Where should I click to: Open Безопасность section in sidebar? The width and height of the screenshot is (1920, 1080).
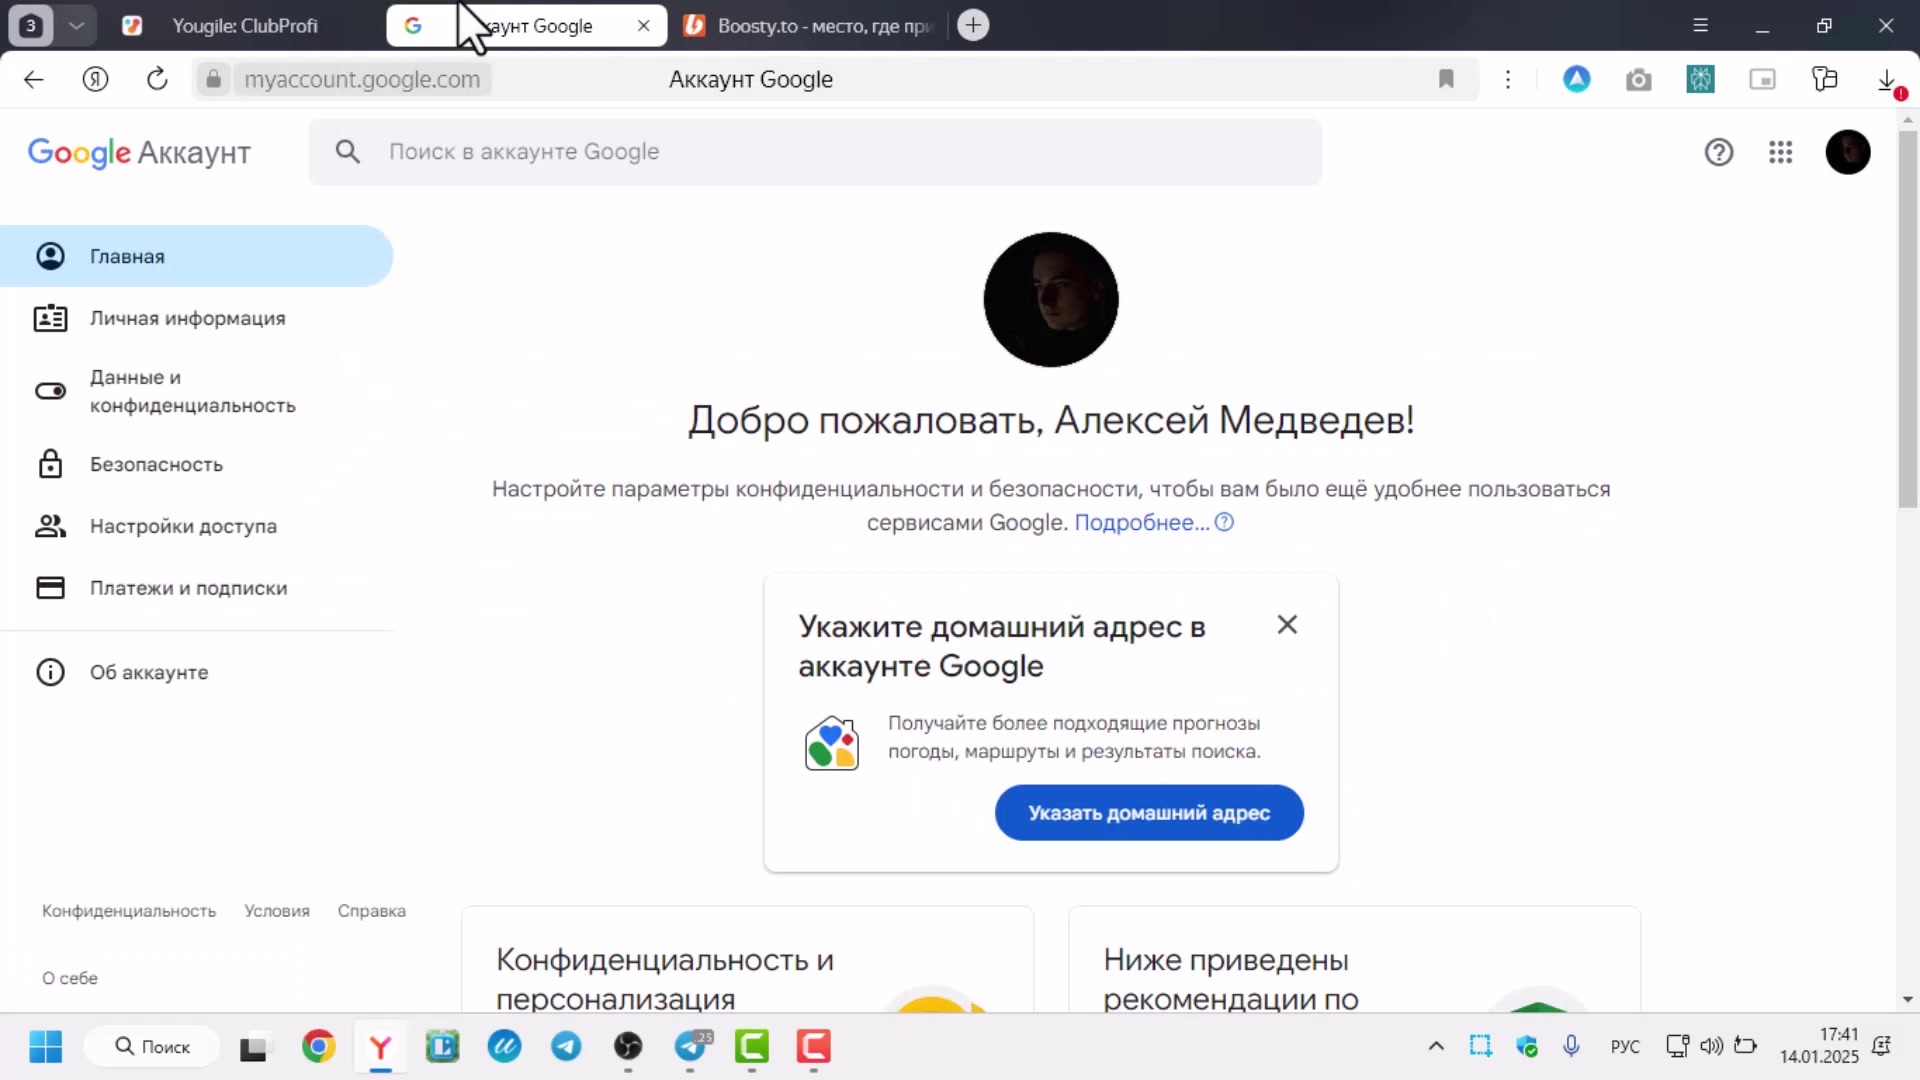click(156, 464)
